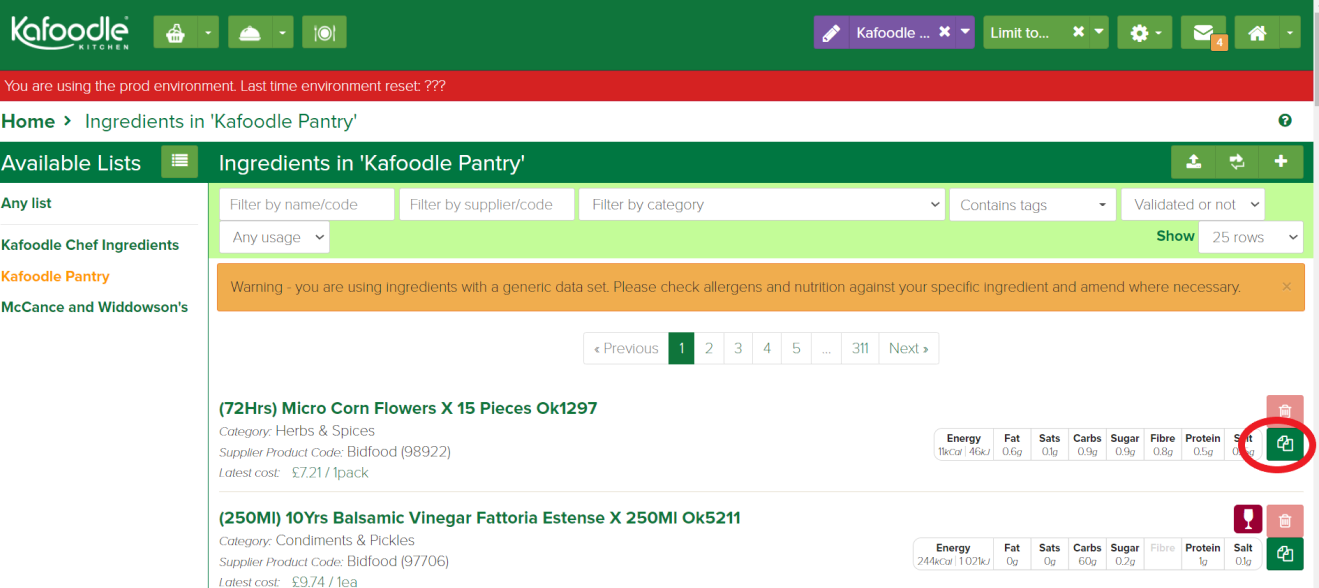This screenshot has width=1319, height=588.
Task: Jump to results page 311
Action: (860, 348)
